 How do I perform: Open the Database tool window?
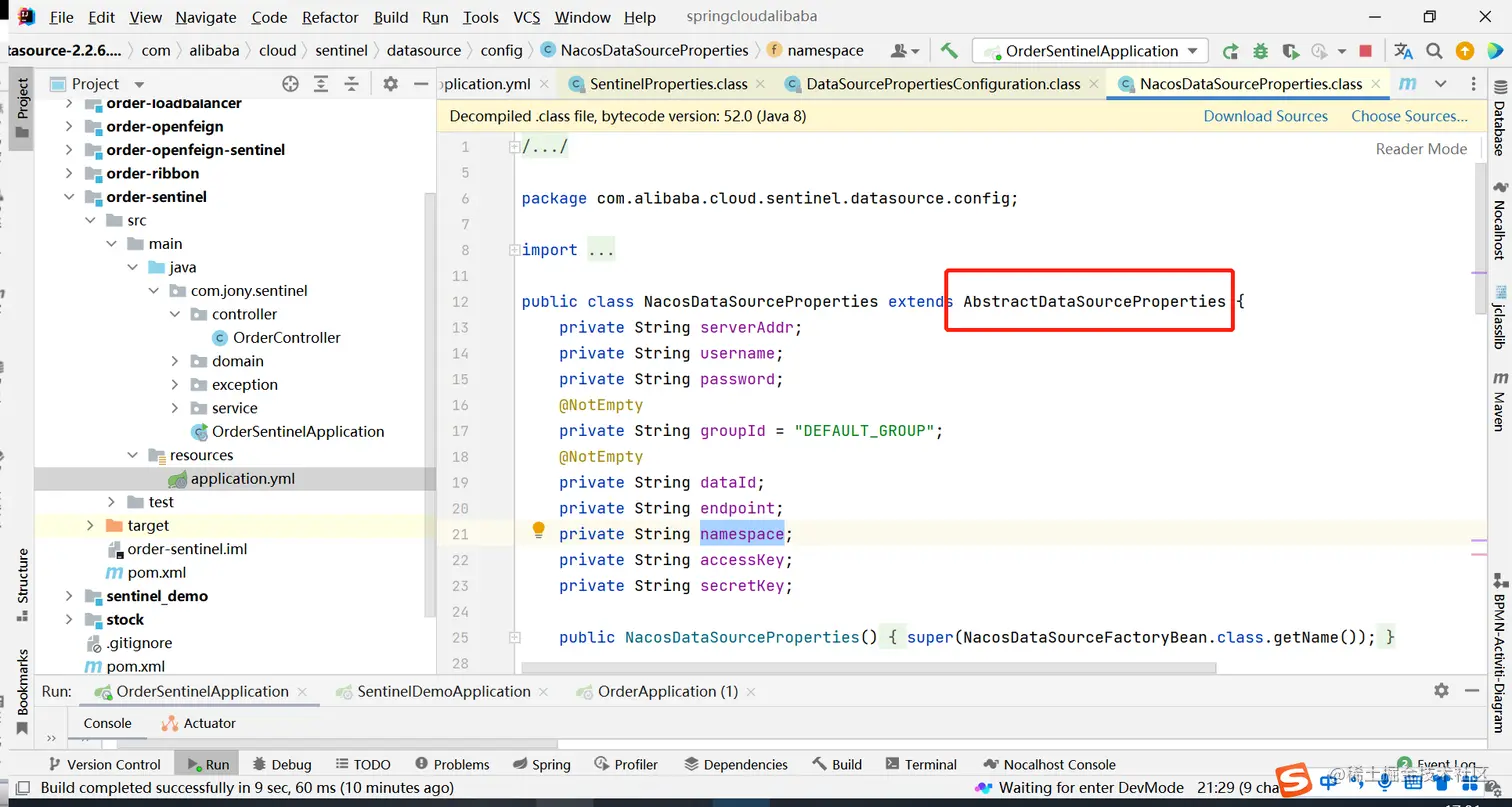[x=1499, y=118]
